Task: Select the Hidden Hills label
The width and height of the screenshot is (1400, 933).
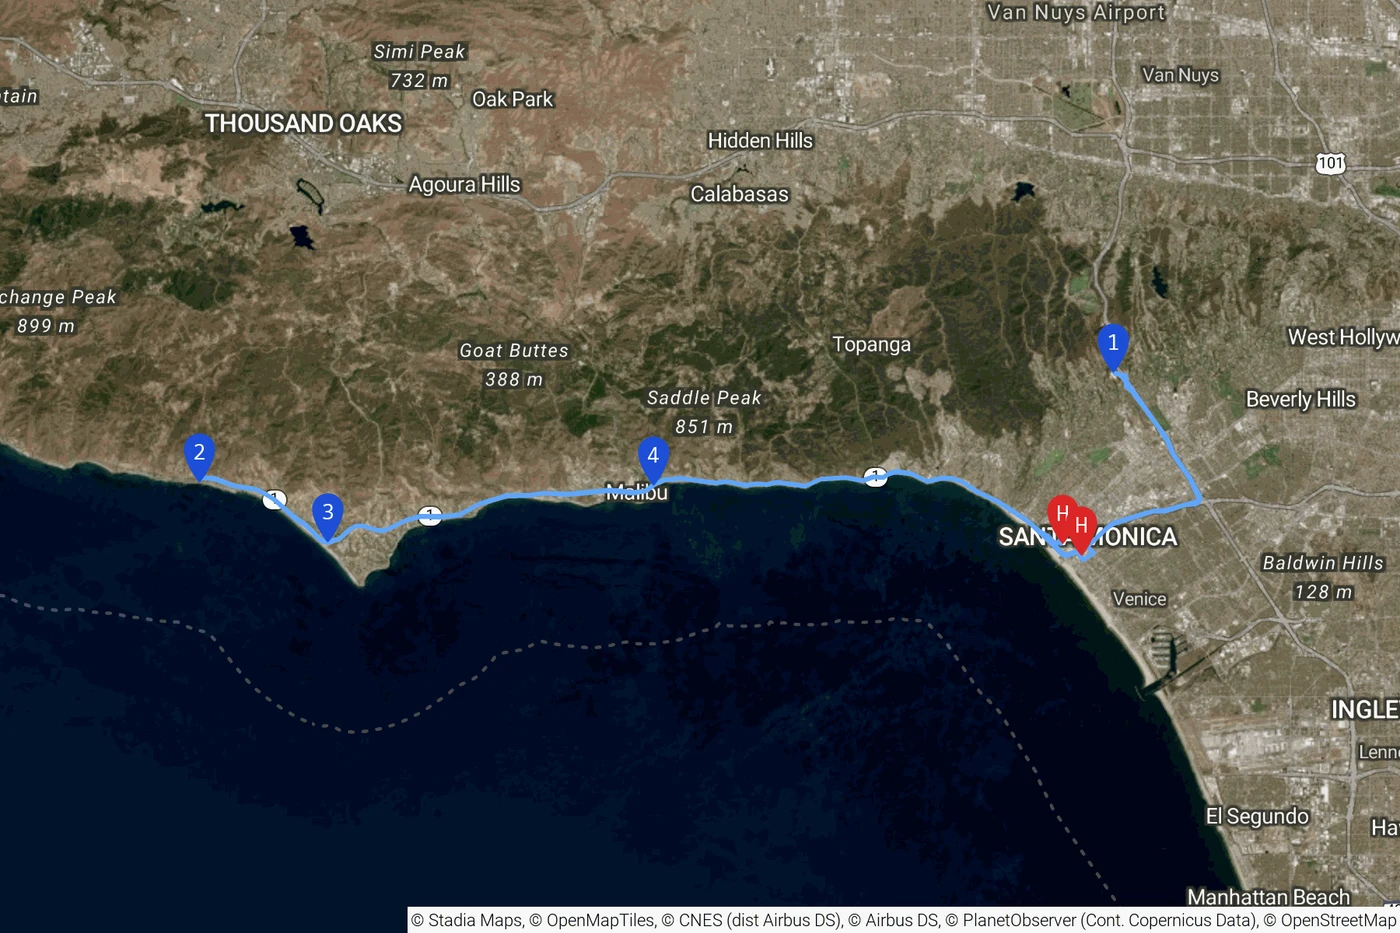Action: tap(760, 140)
